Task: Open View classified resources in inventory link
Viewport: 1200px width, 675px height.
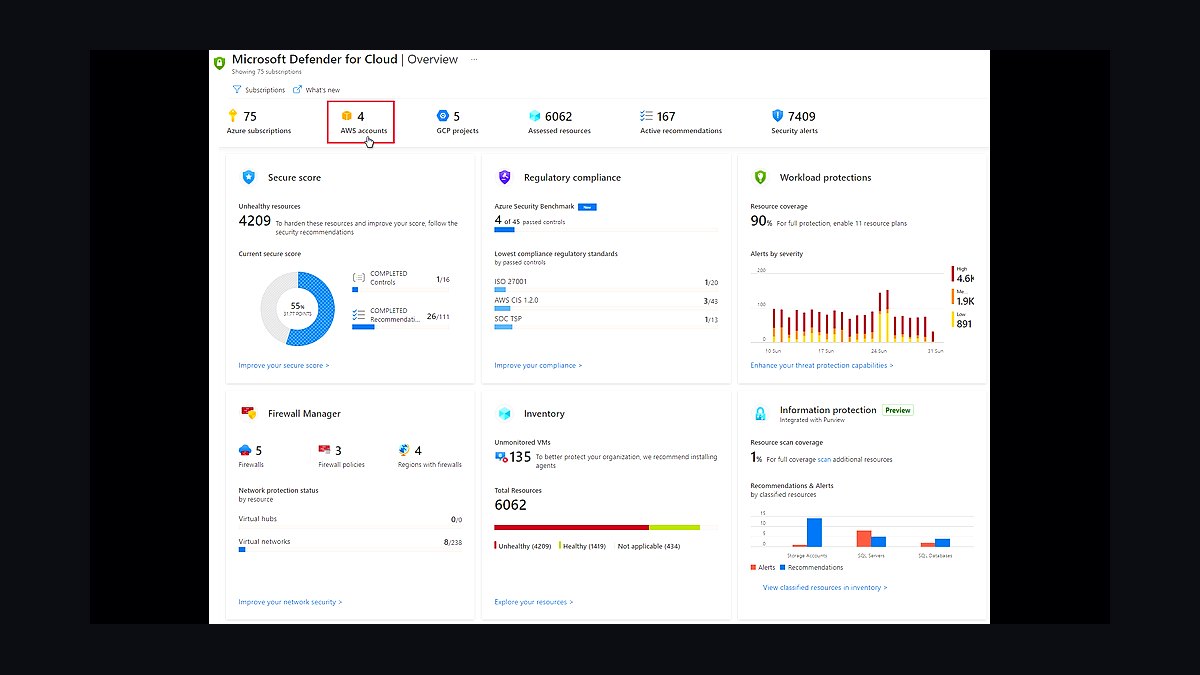Action: point(825,588)
